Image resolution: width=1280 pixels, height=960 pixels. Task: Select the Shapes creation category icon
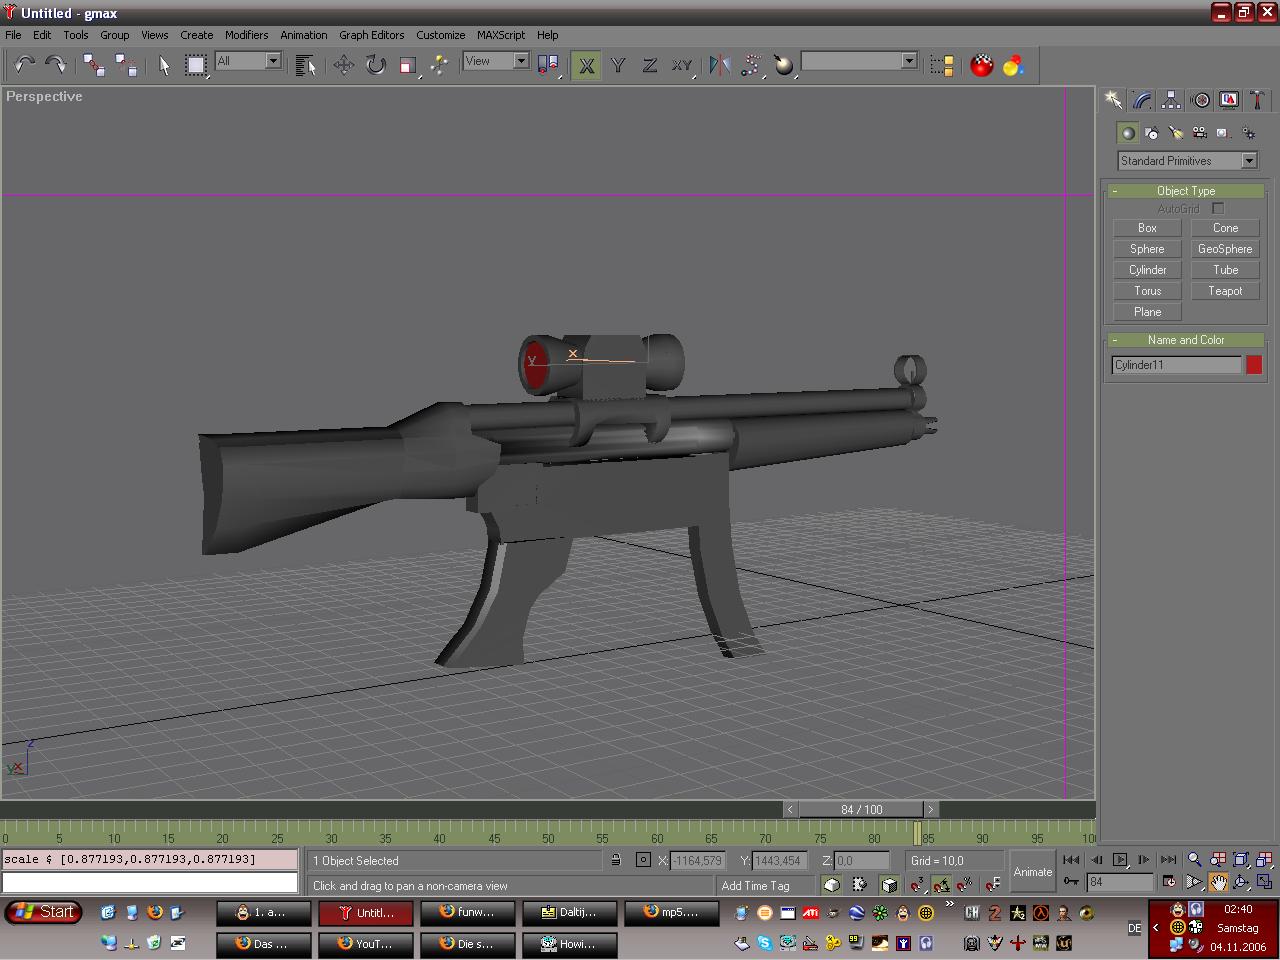point(1152,132)
